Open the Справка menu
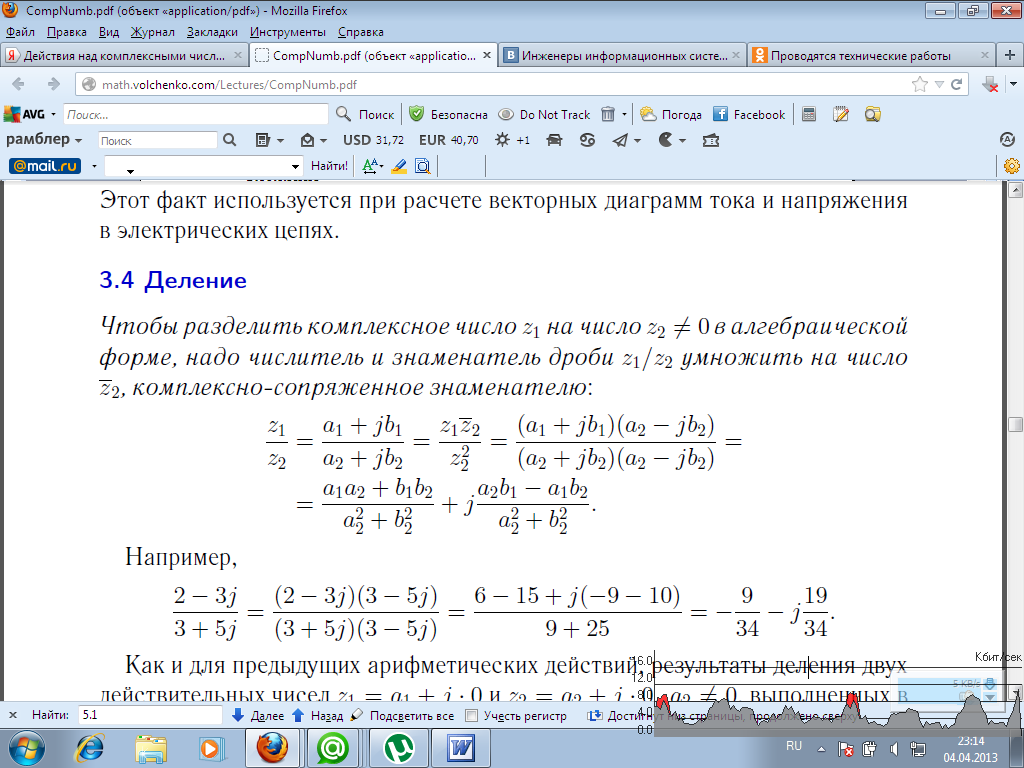This screenshot has width=1024, height=768. (x=360, y=32)
